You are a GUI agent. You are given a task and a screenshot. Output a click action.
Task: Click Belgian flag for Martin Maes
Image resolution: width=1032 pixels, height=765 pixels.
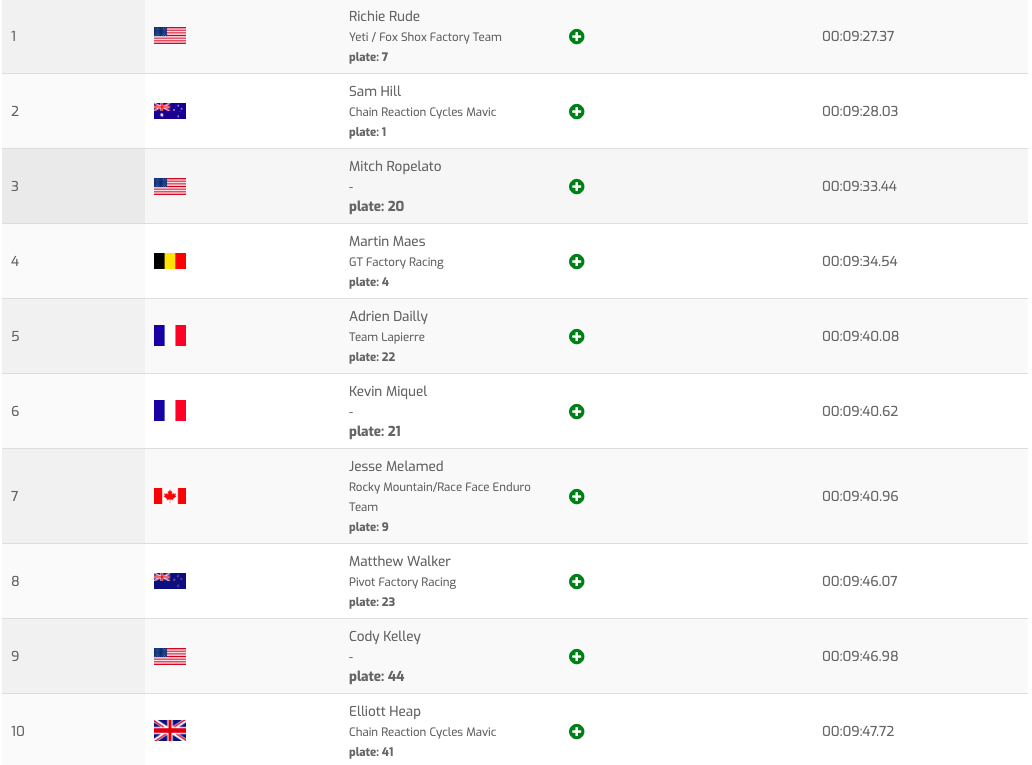tap(170, 261)
